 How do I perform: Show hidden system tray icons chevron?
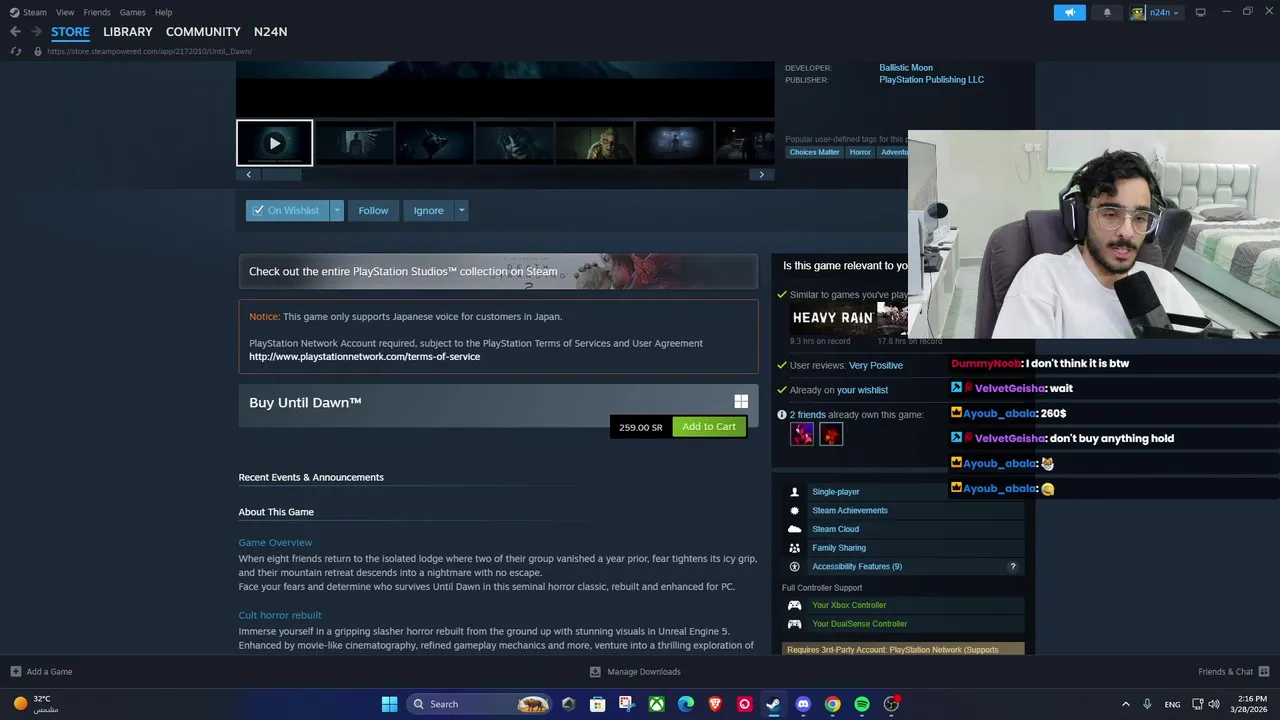tap(1125, 704)
